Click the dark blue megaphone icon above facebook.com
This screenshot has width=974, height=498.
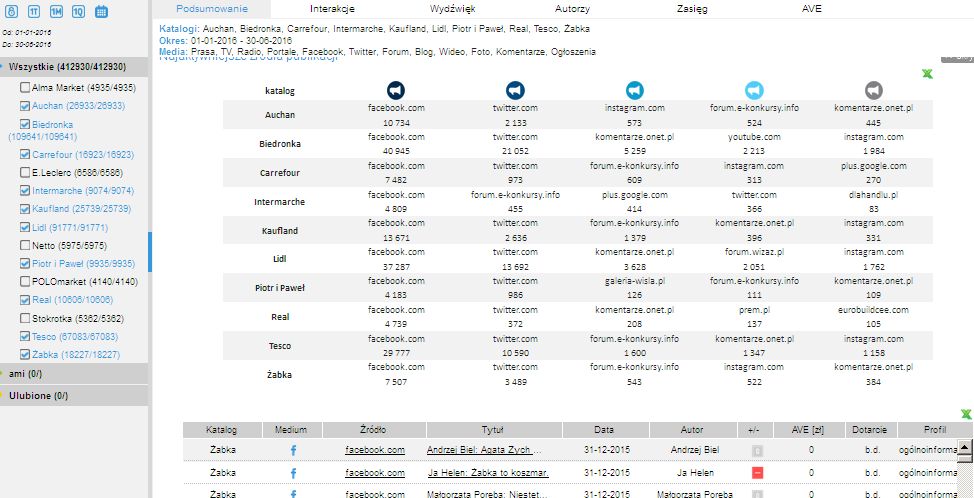(x=397, y=90)
